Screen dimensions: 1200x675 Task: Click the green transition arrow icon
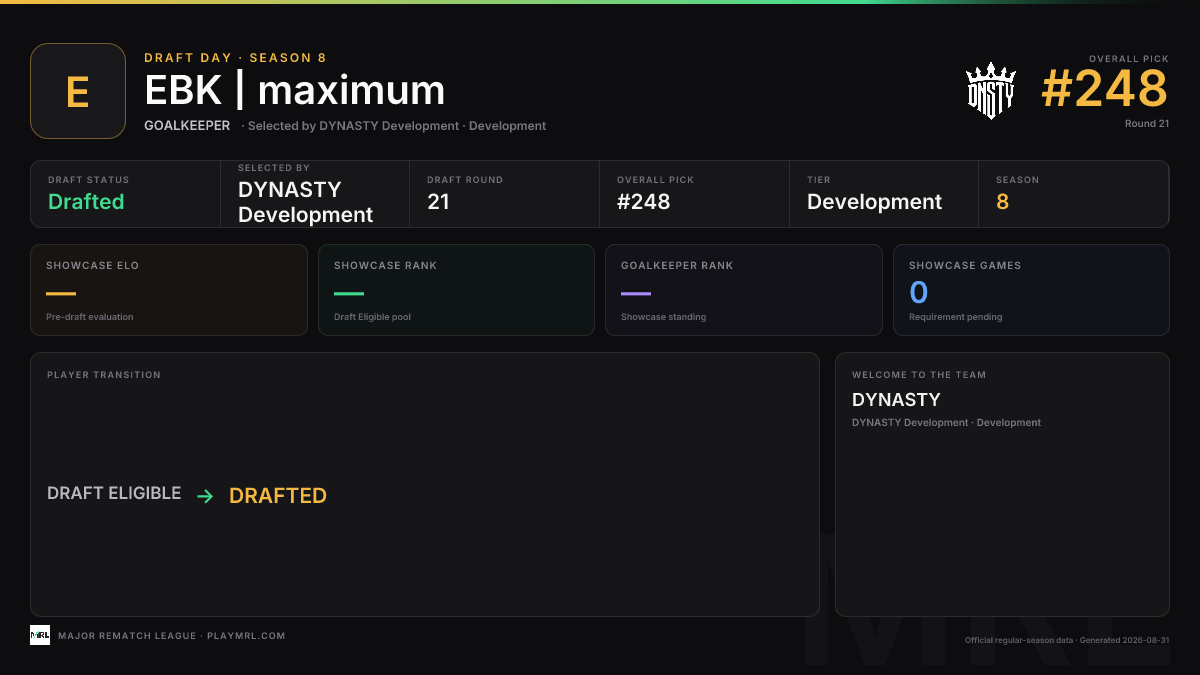[x=205, y=496]
